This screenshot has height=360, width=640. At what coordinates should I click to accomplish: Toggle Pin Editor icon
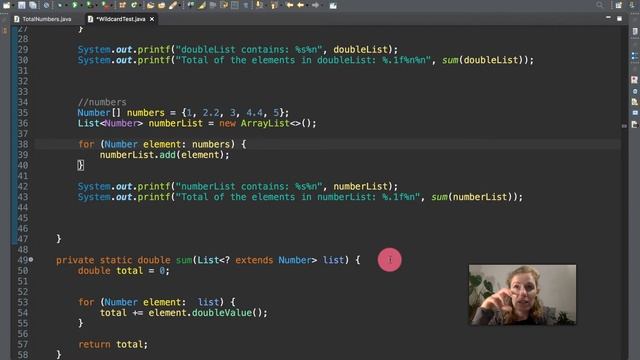[x=333, y=5]
